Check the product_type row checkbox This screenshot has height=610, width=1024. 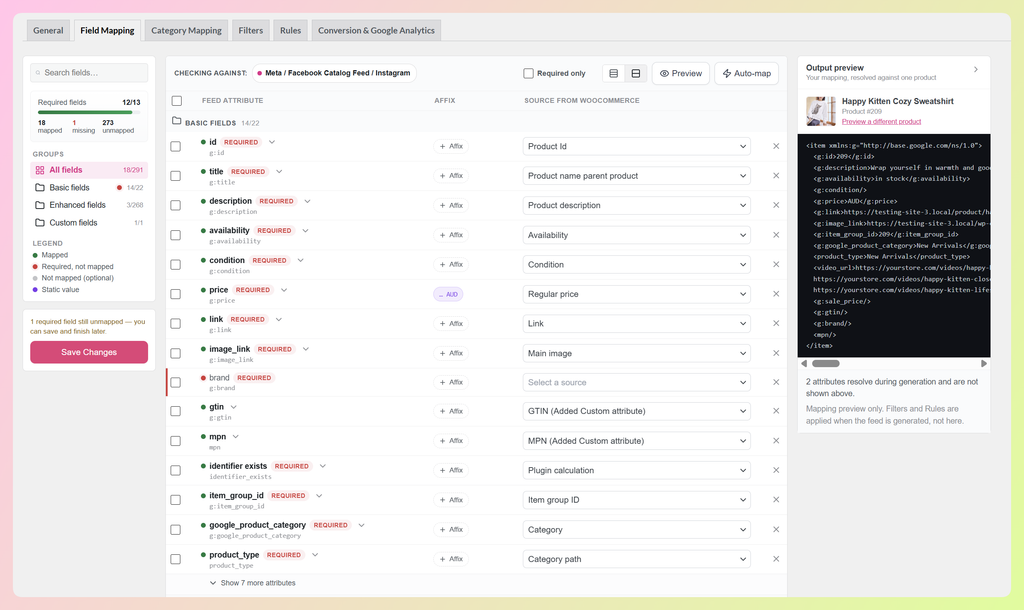click(x=176, y=559)
